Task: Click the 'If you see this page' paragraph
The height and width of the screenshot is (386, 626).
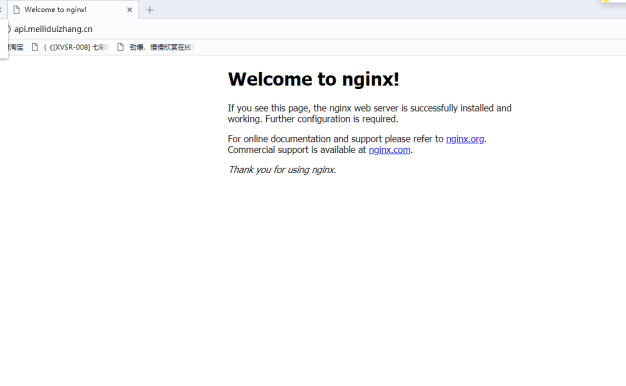Action: (x=369, y=113)
